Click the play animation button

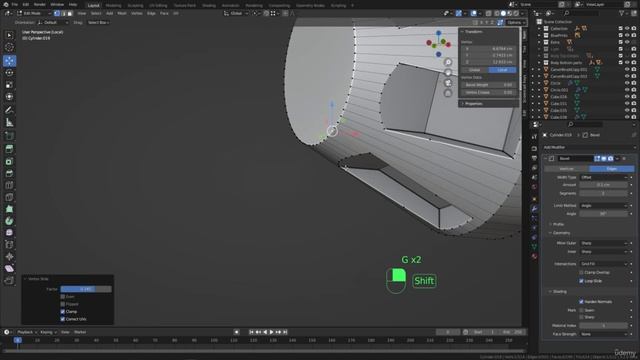[271, 332]
